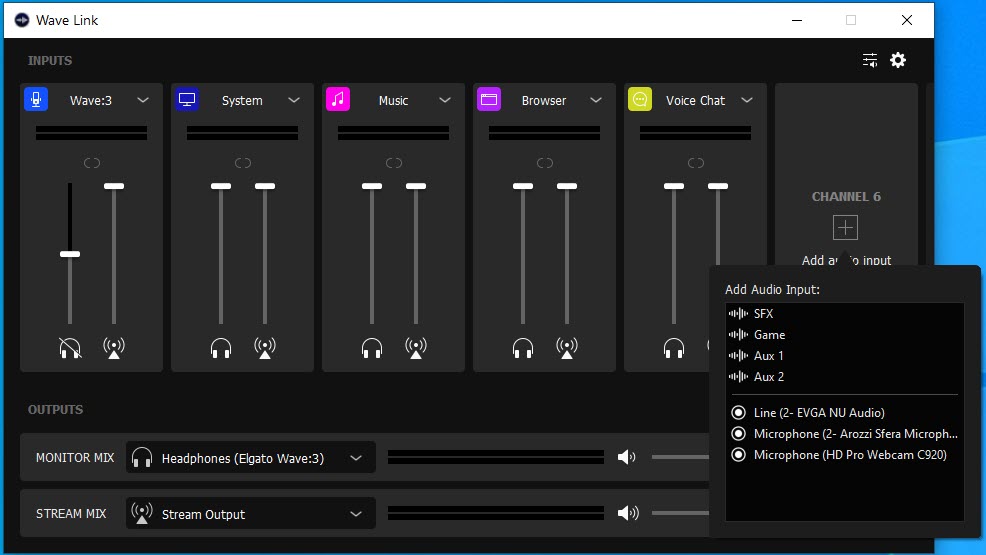Select Microphone Arozzi Sfera input
The width and height of the screenshot is (986, 555).
[x=844, y=434]
